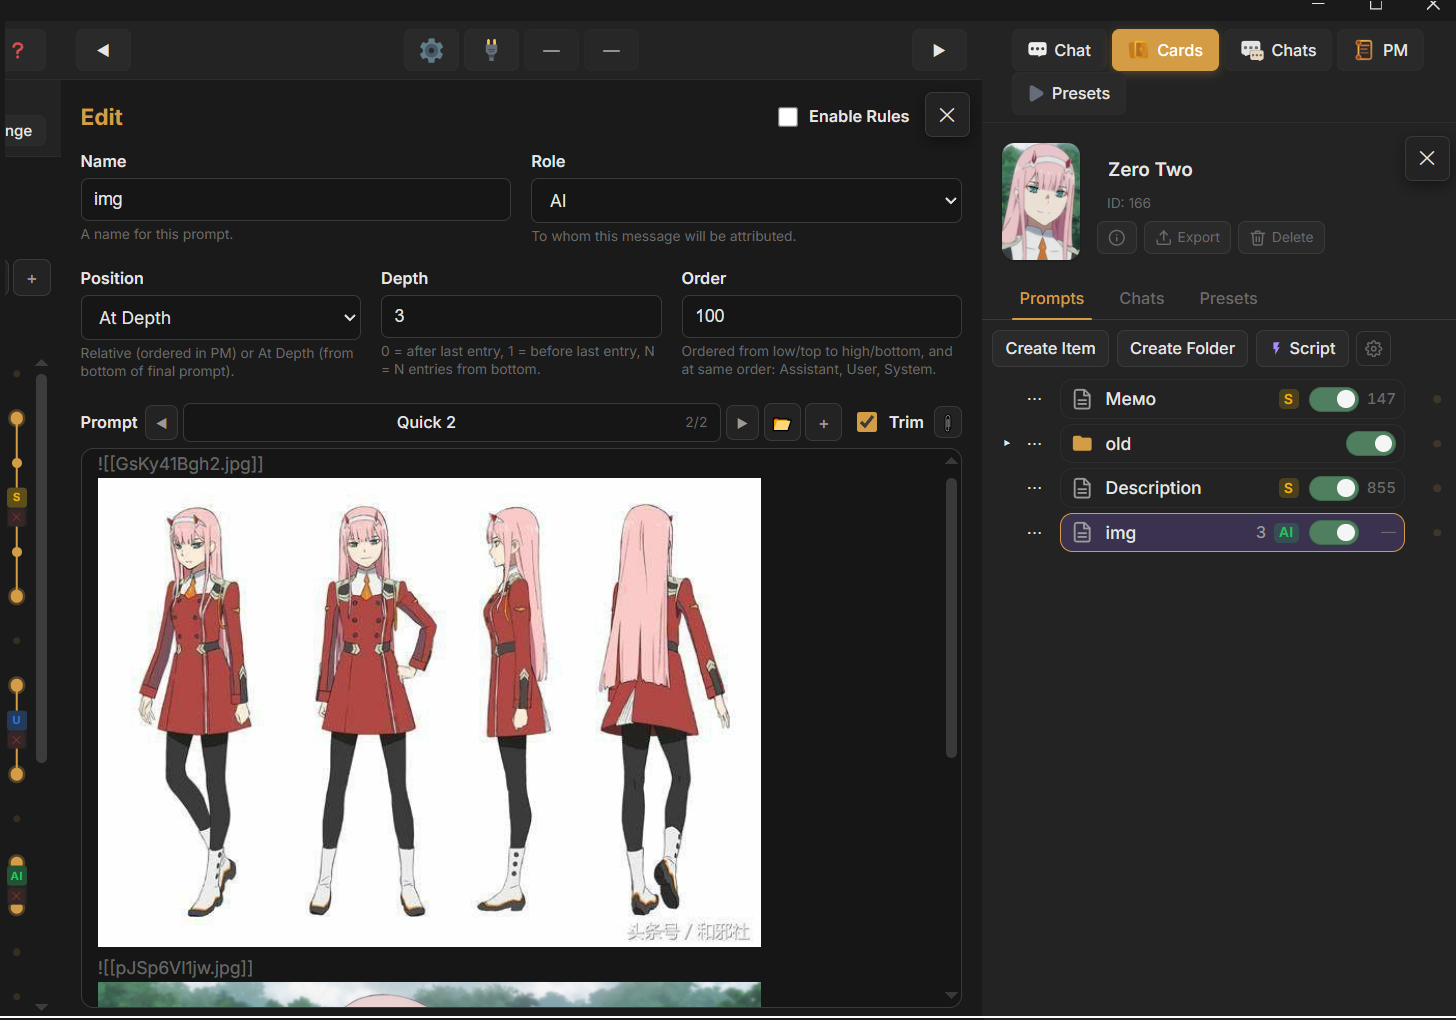Click the Create Item button

[1050, 348]
